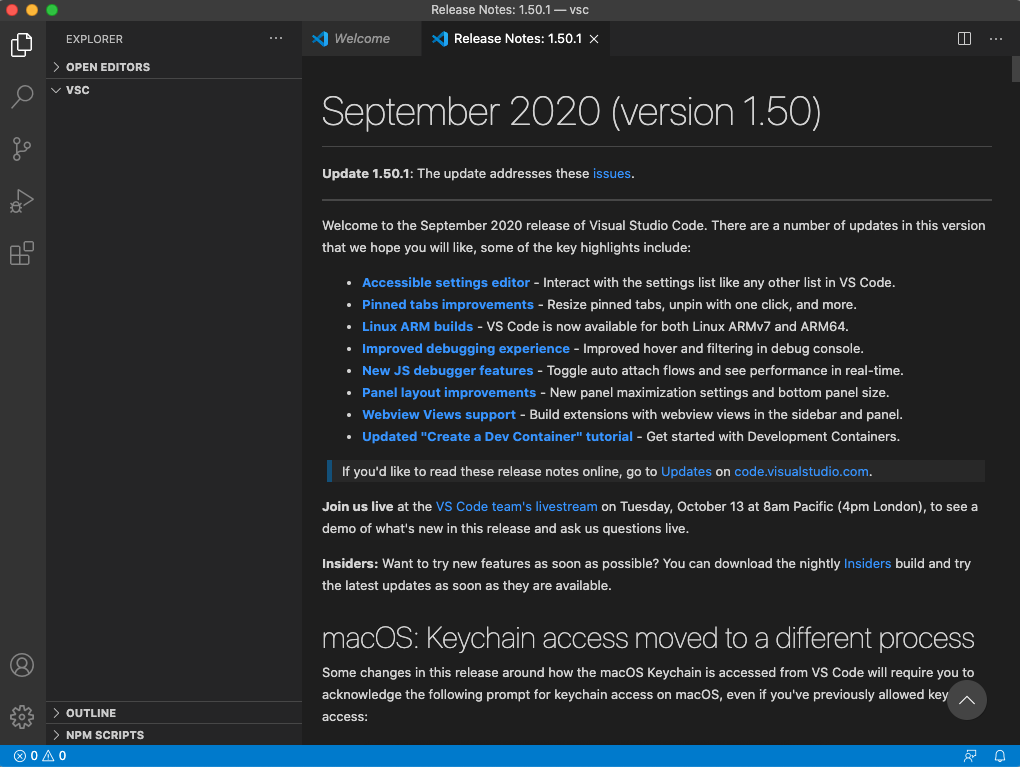Viewport: 1020px width, 767px height.
Task: Open Updated Create a Dev Container tutorial link
Action: pos(497,437)
